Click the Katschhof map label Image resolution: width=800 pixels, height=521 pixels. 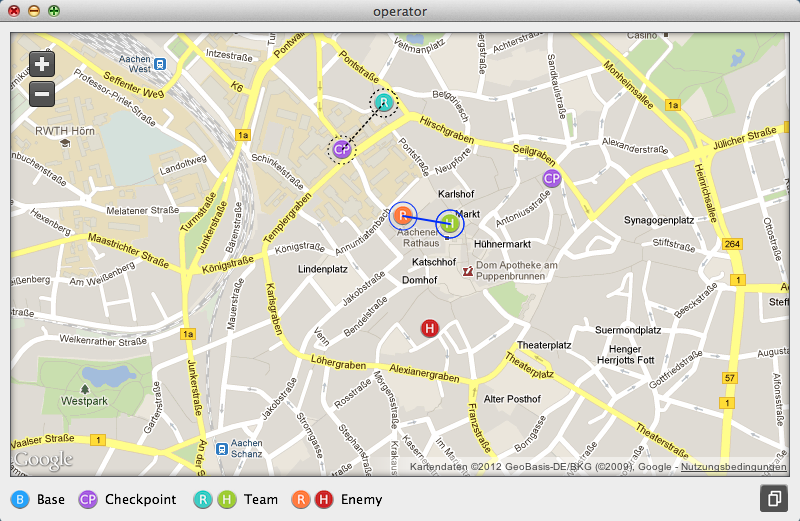434,262
